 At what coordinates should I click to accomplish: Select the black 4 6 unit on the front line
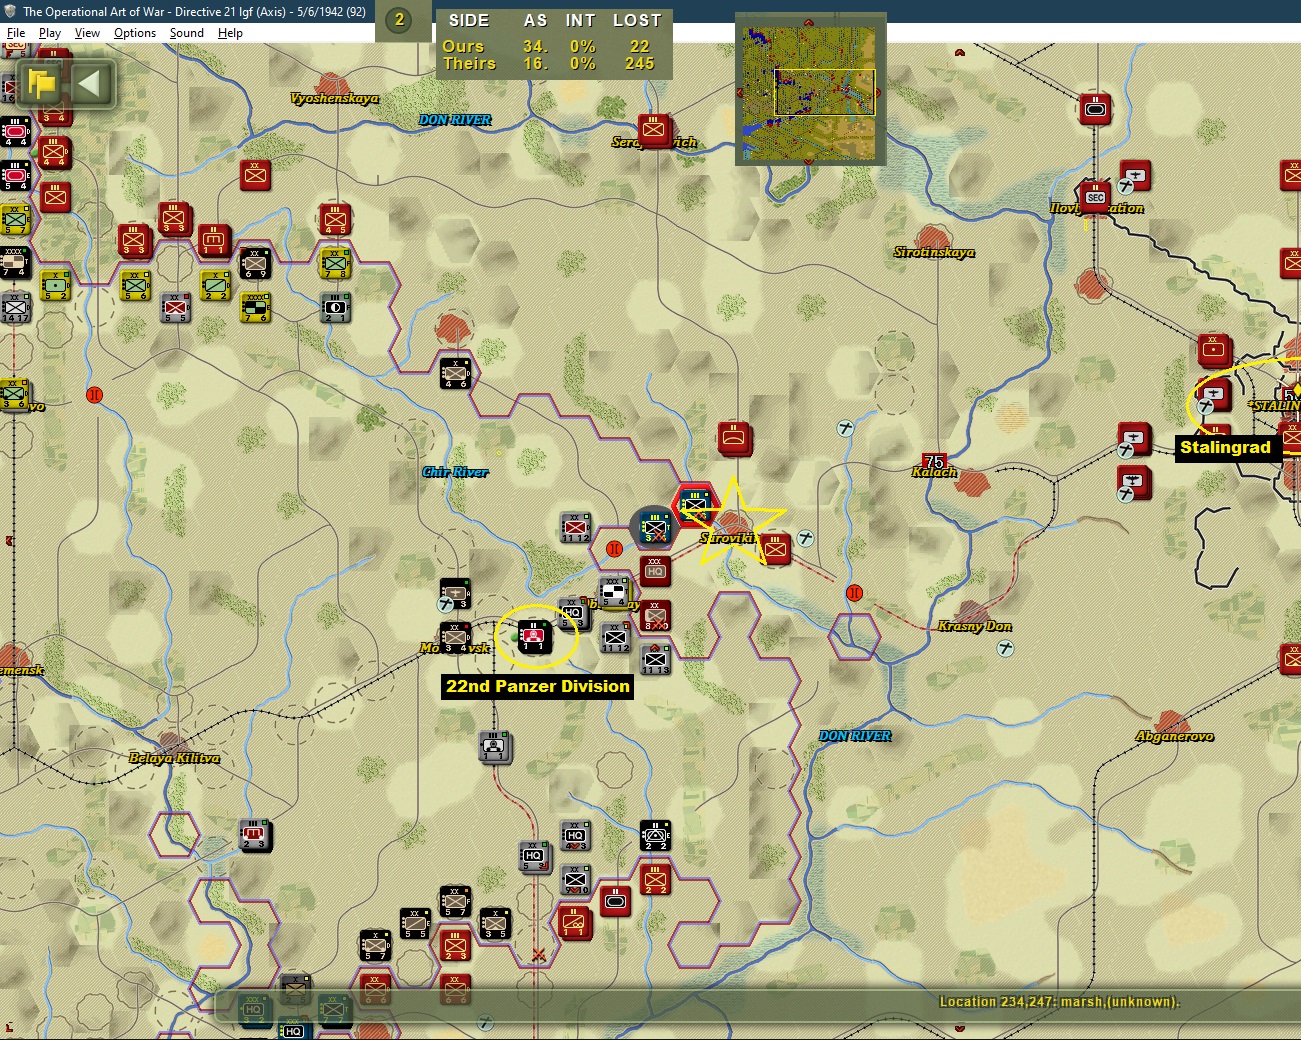455,372
